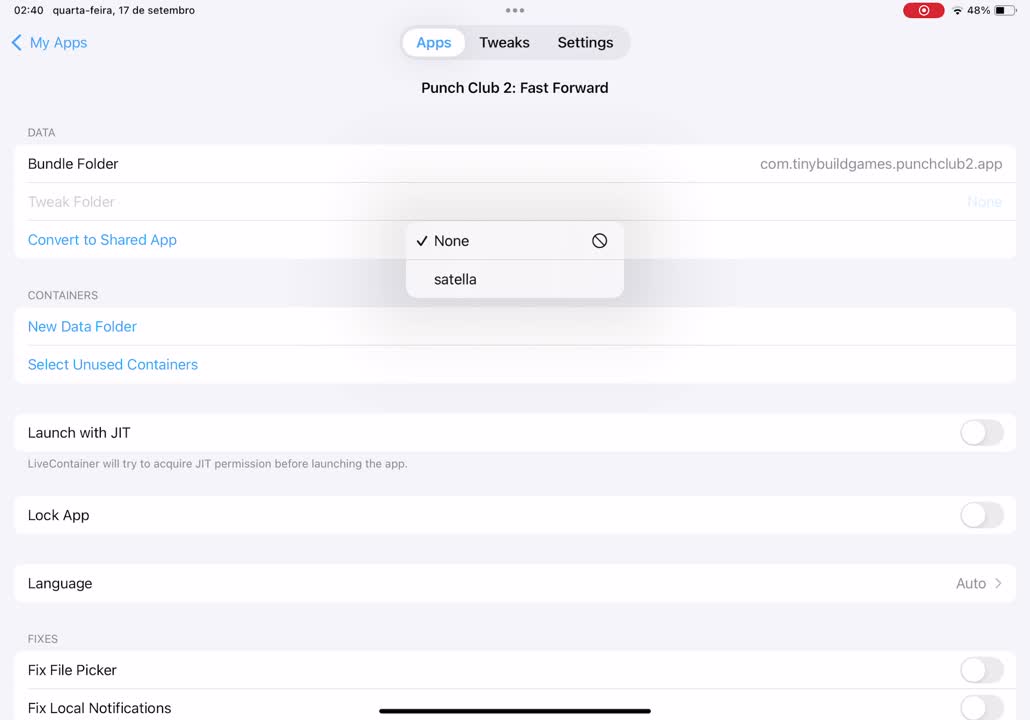Image resolution: width=1030 pixels, height=720 pixels.
Task: Go back to My Apps
Action: [49, 43]
